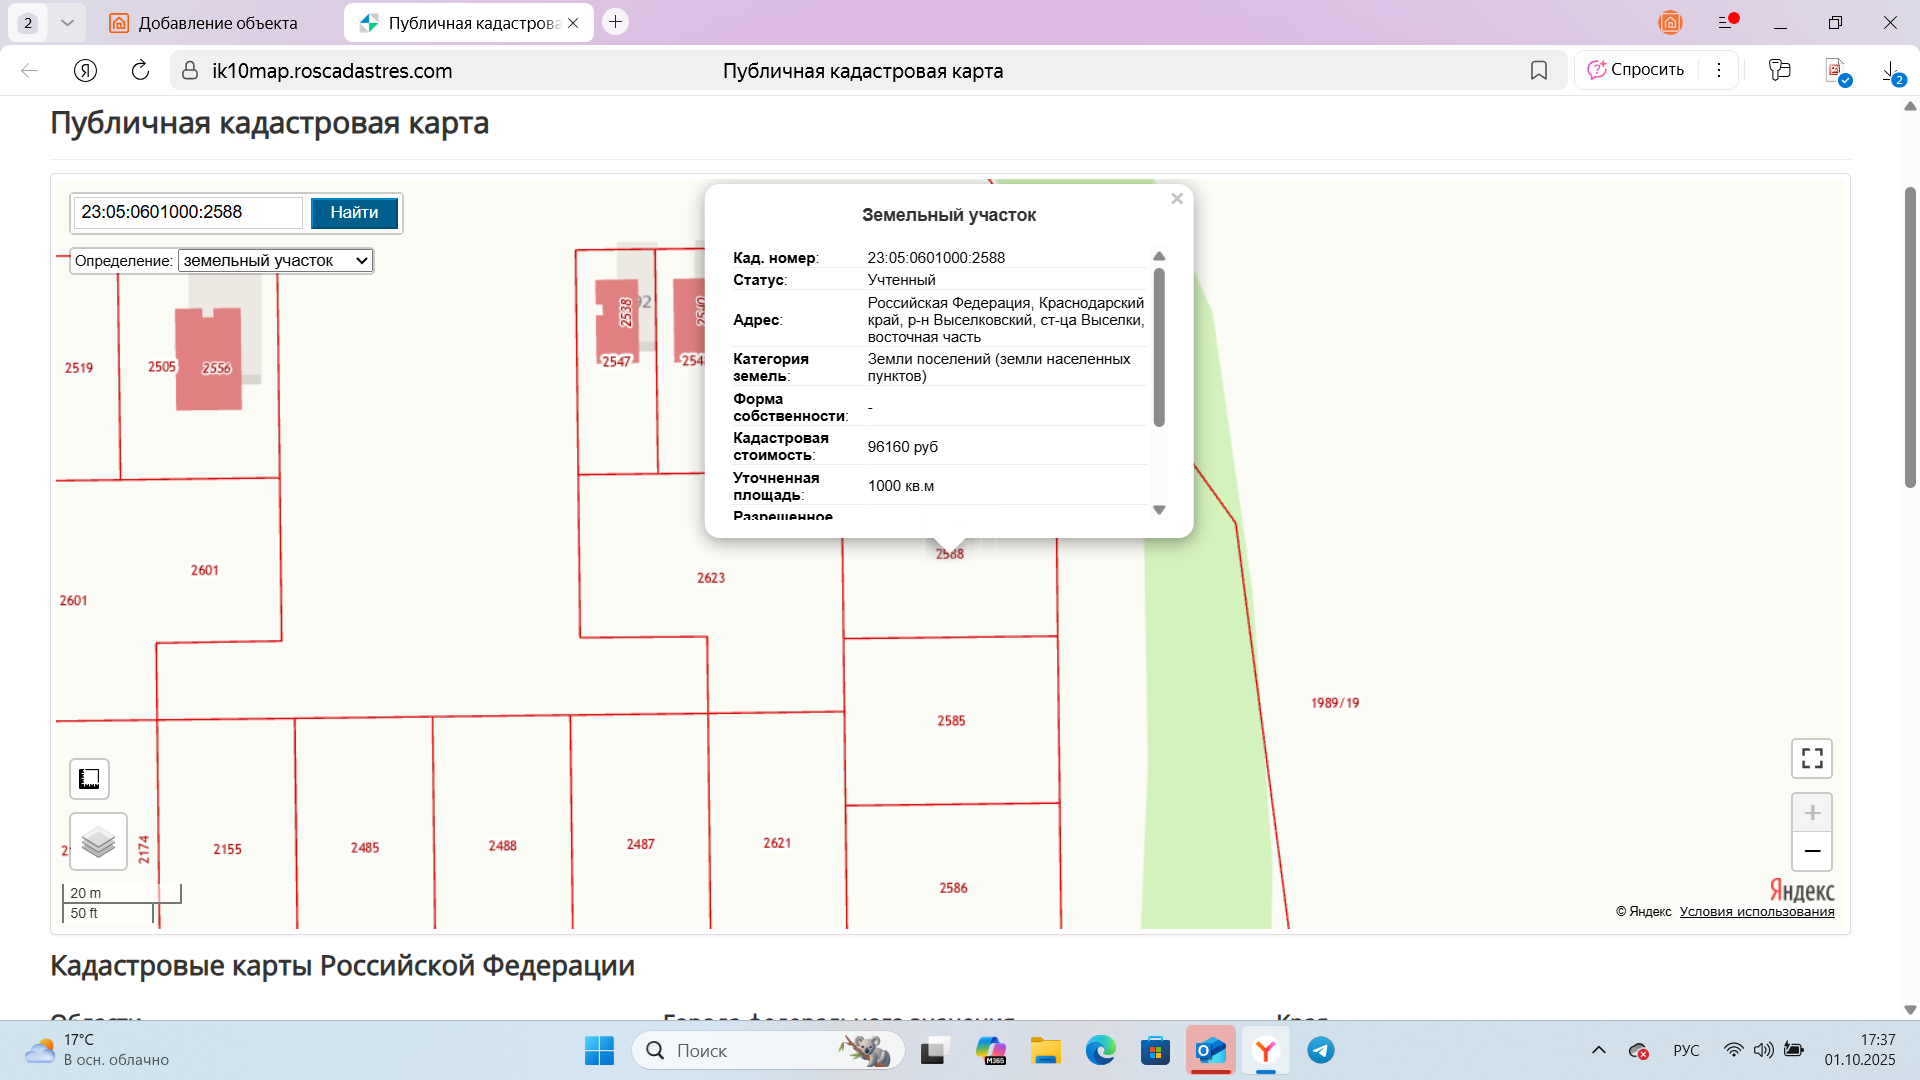Toggle fullscreen map view
Screen dimensions: 1920x1080
1811,758
